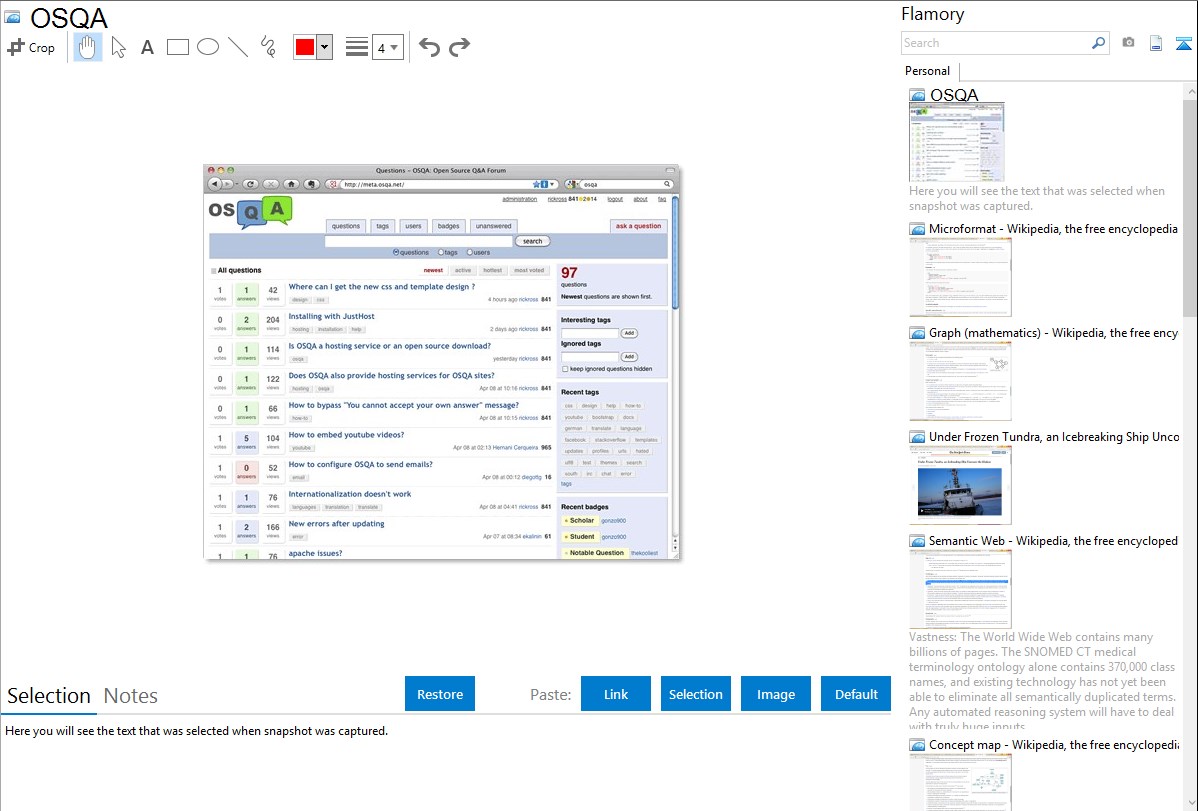Open the Concept map thumbnail
1198x811 pixels.
pyautogui.click(x=960, y=782)
